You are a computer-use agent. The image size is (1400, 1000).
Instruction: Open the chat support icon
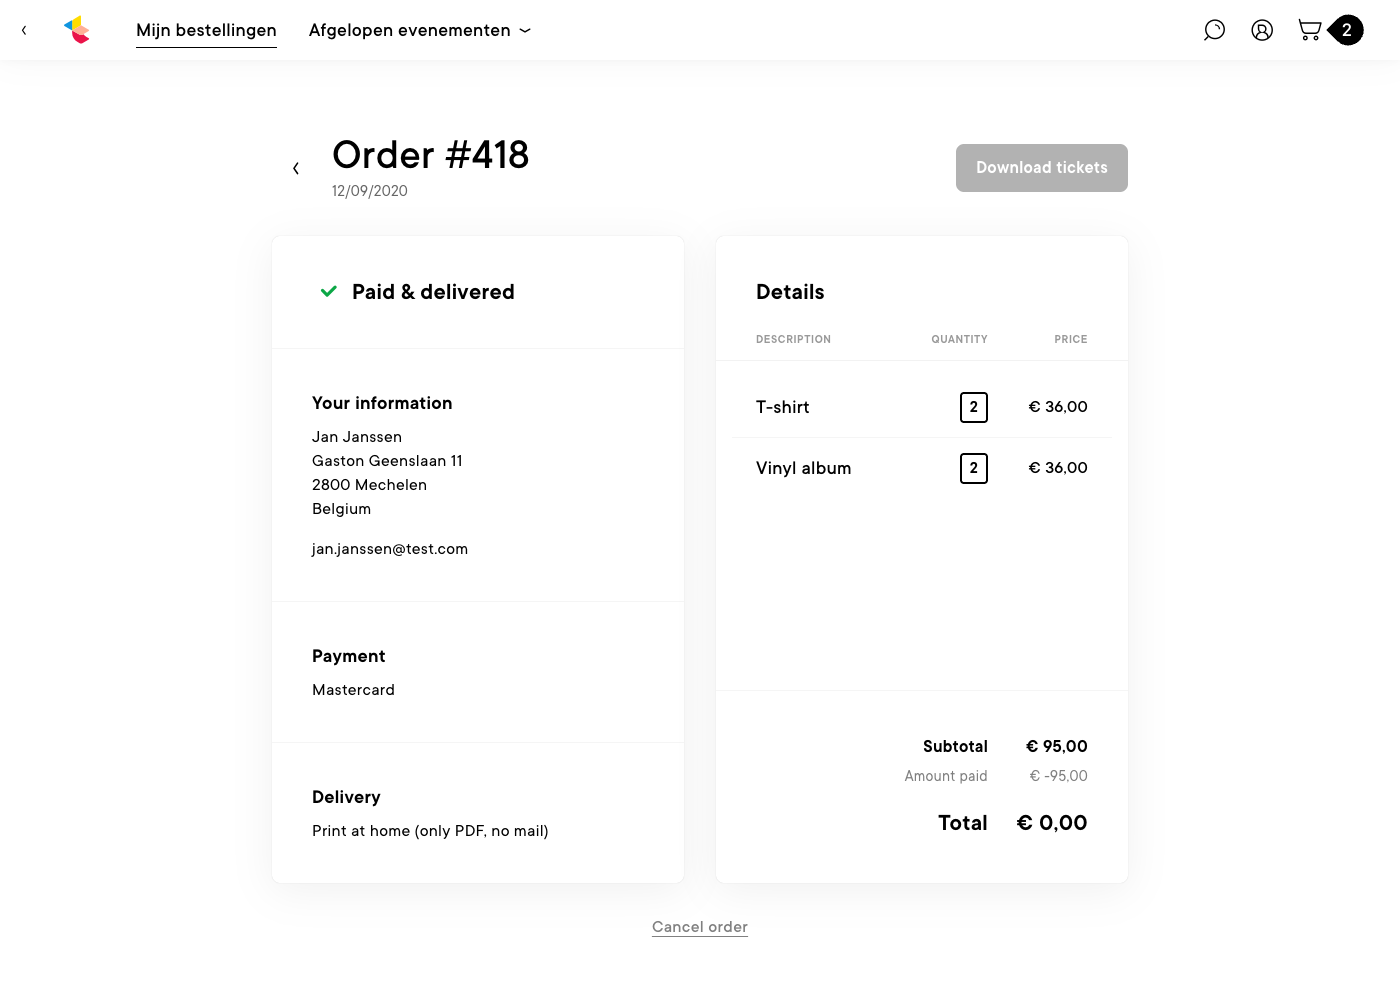coord(1214,30)
